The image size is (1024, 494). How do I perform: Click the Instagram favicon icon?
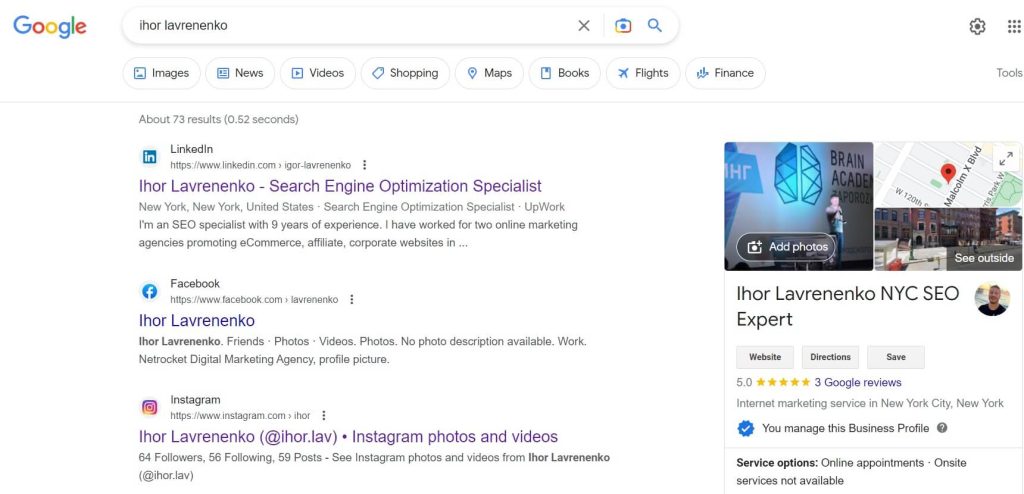[x=150, y=408]
